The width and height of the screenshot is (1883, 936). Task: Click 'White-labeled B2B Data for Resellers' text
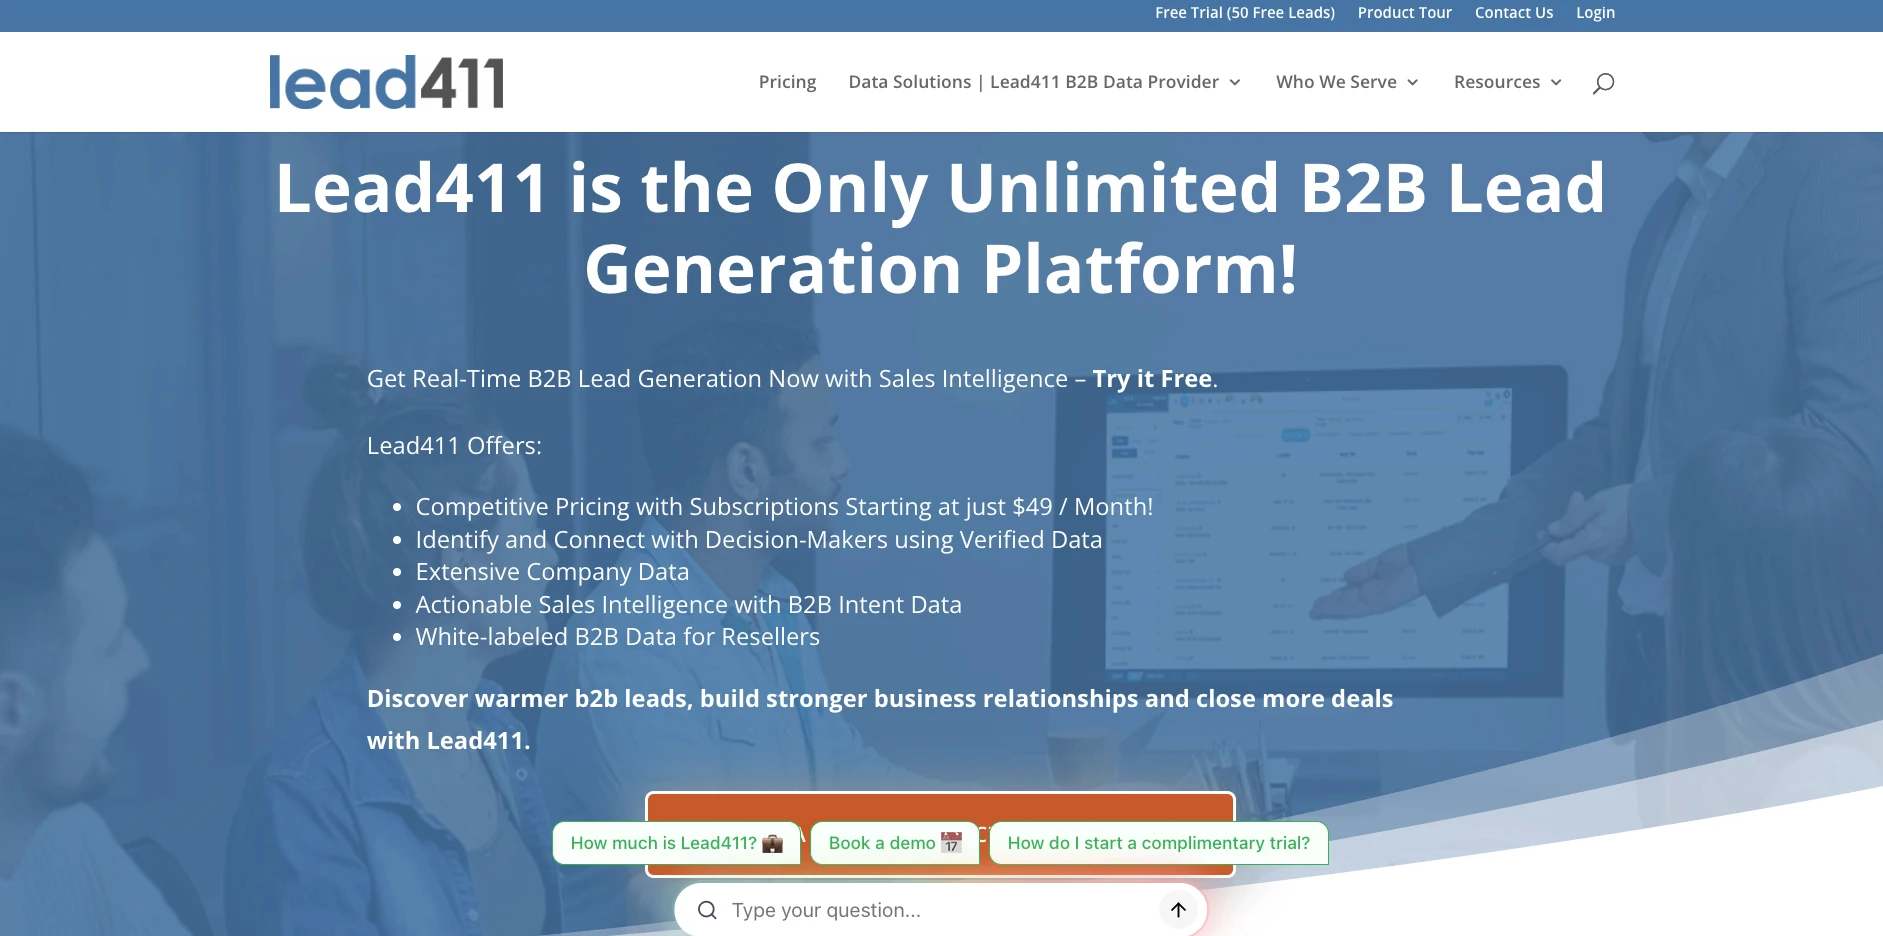617,637
